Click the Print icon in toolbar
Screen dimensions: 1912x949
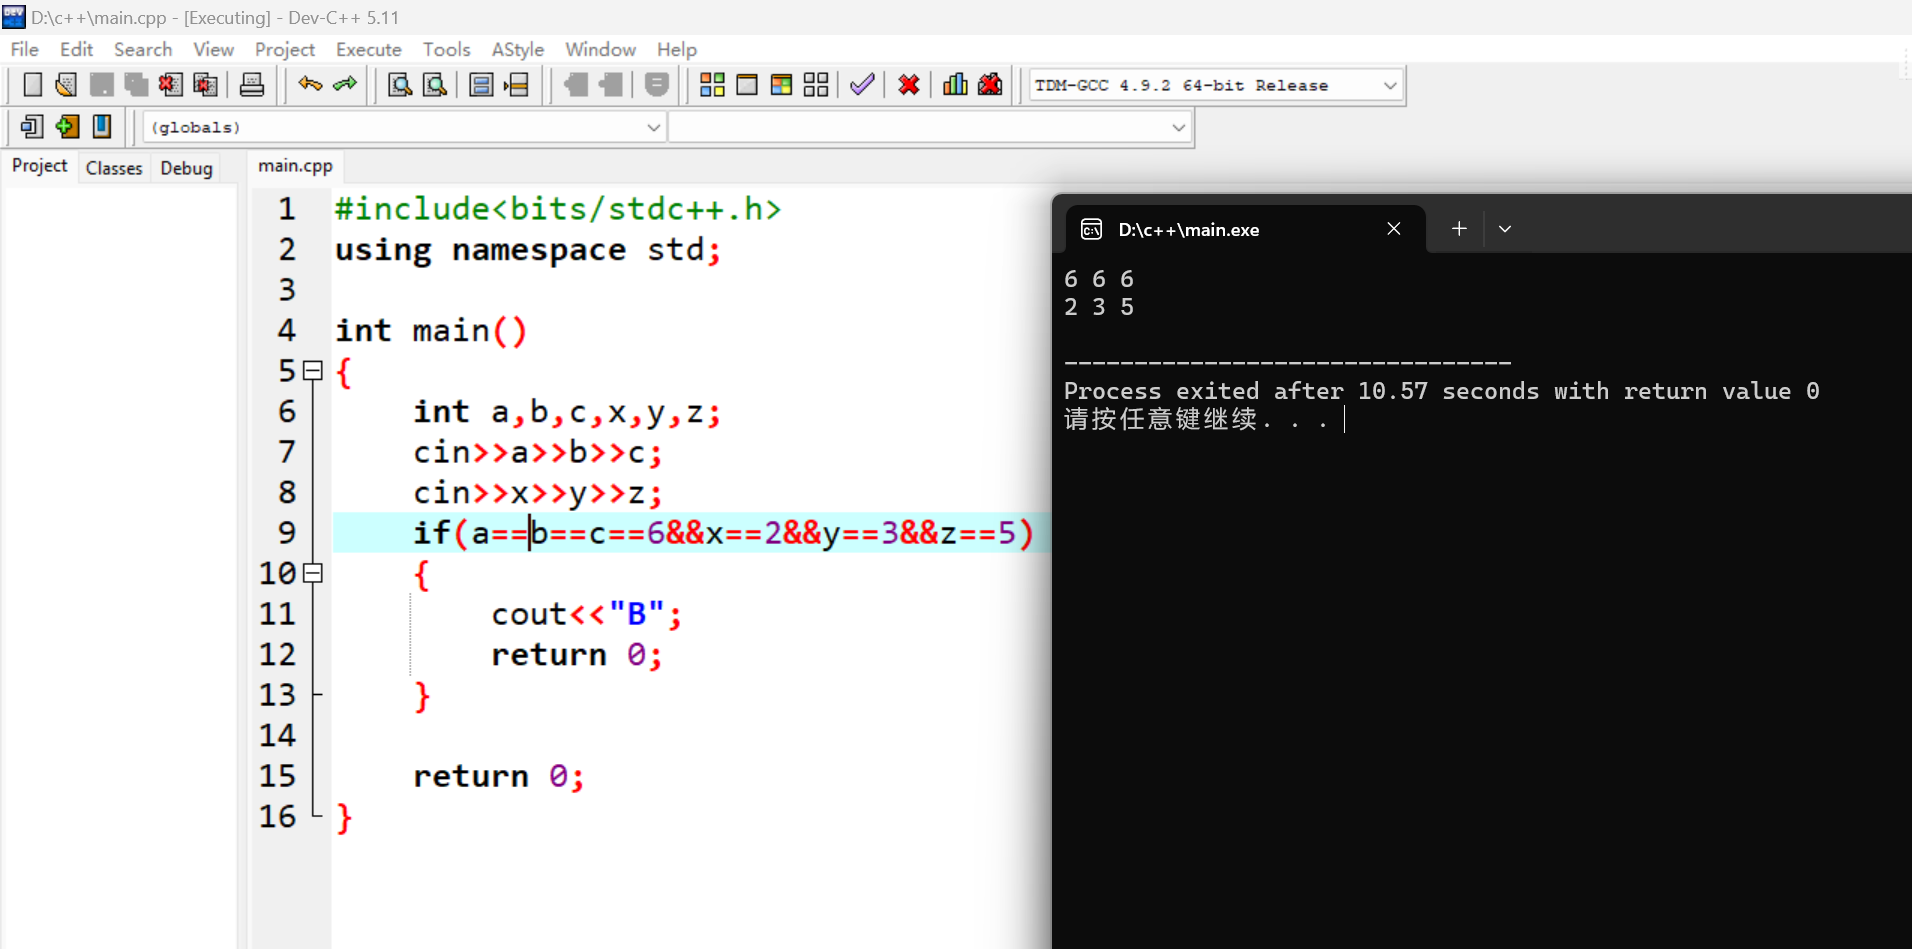tap(252, 85)
